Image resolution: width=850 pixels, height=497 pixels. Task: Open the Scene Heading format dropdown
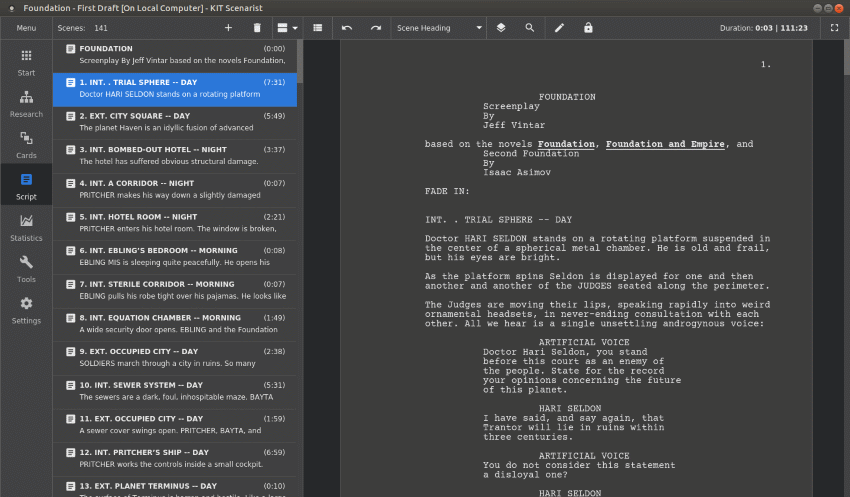tap(439, 28)
